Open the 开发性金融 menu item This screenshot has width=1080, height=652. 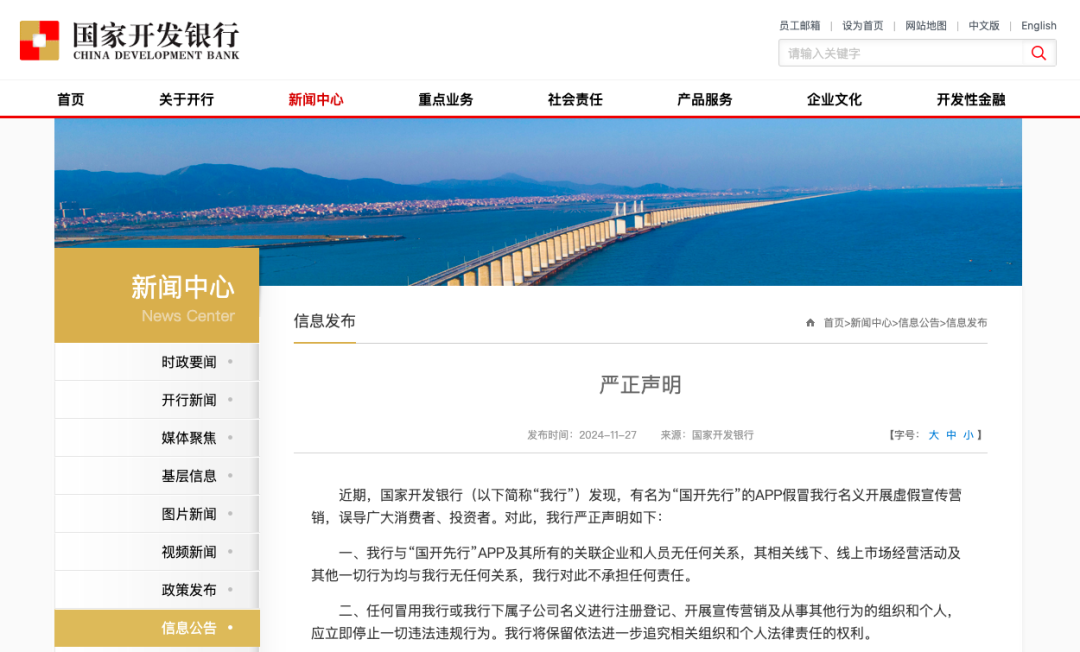pyautogui.click(x=970, y=99)
